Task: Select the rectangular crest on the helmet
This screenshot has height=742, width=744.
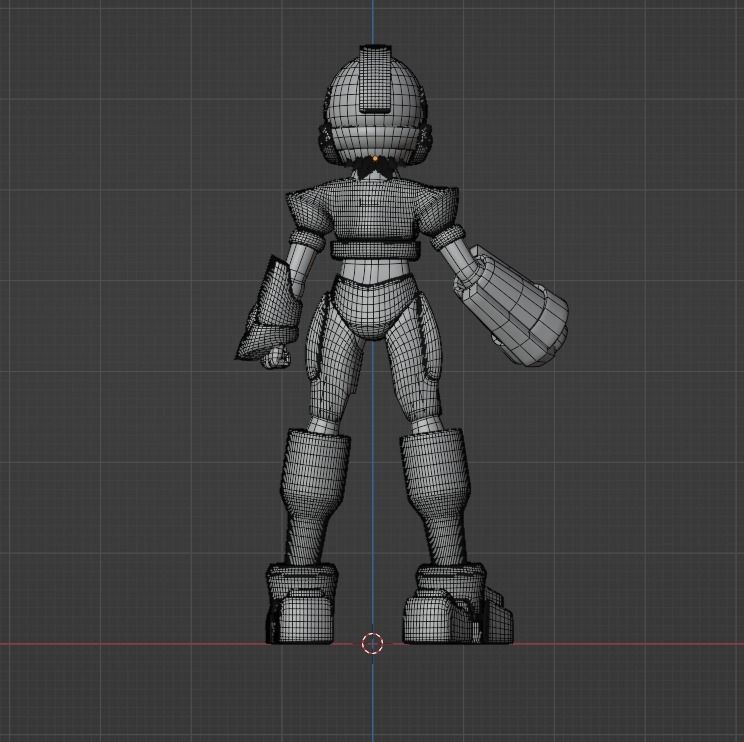Action: tap(375, 79)
